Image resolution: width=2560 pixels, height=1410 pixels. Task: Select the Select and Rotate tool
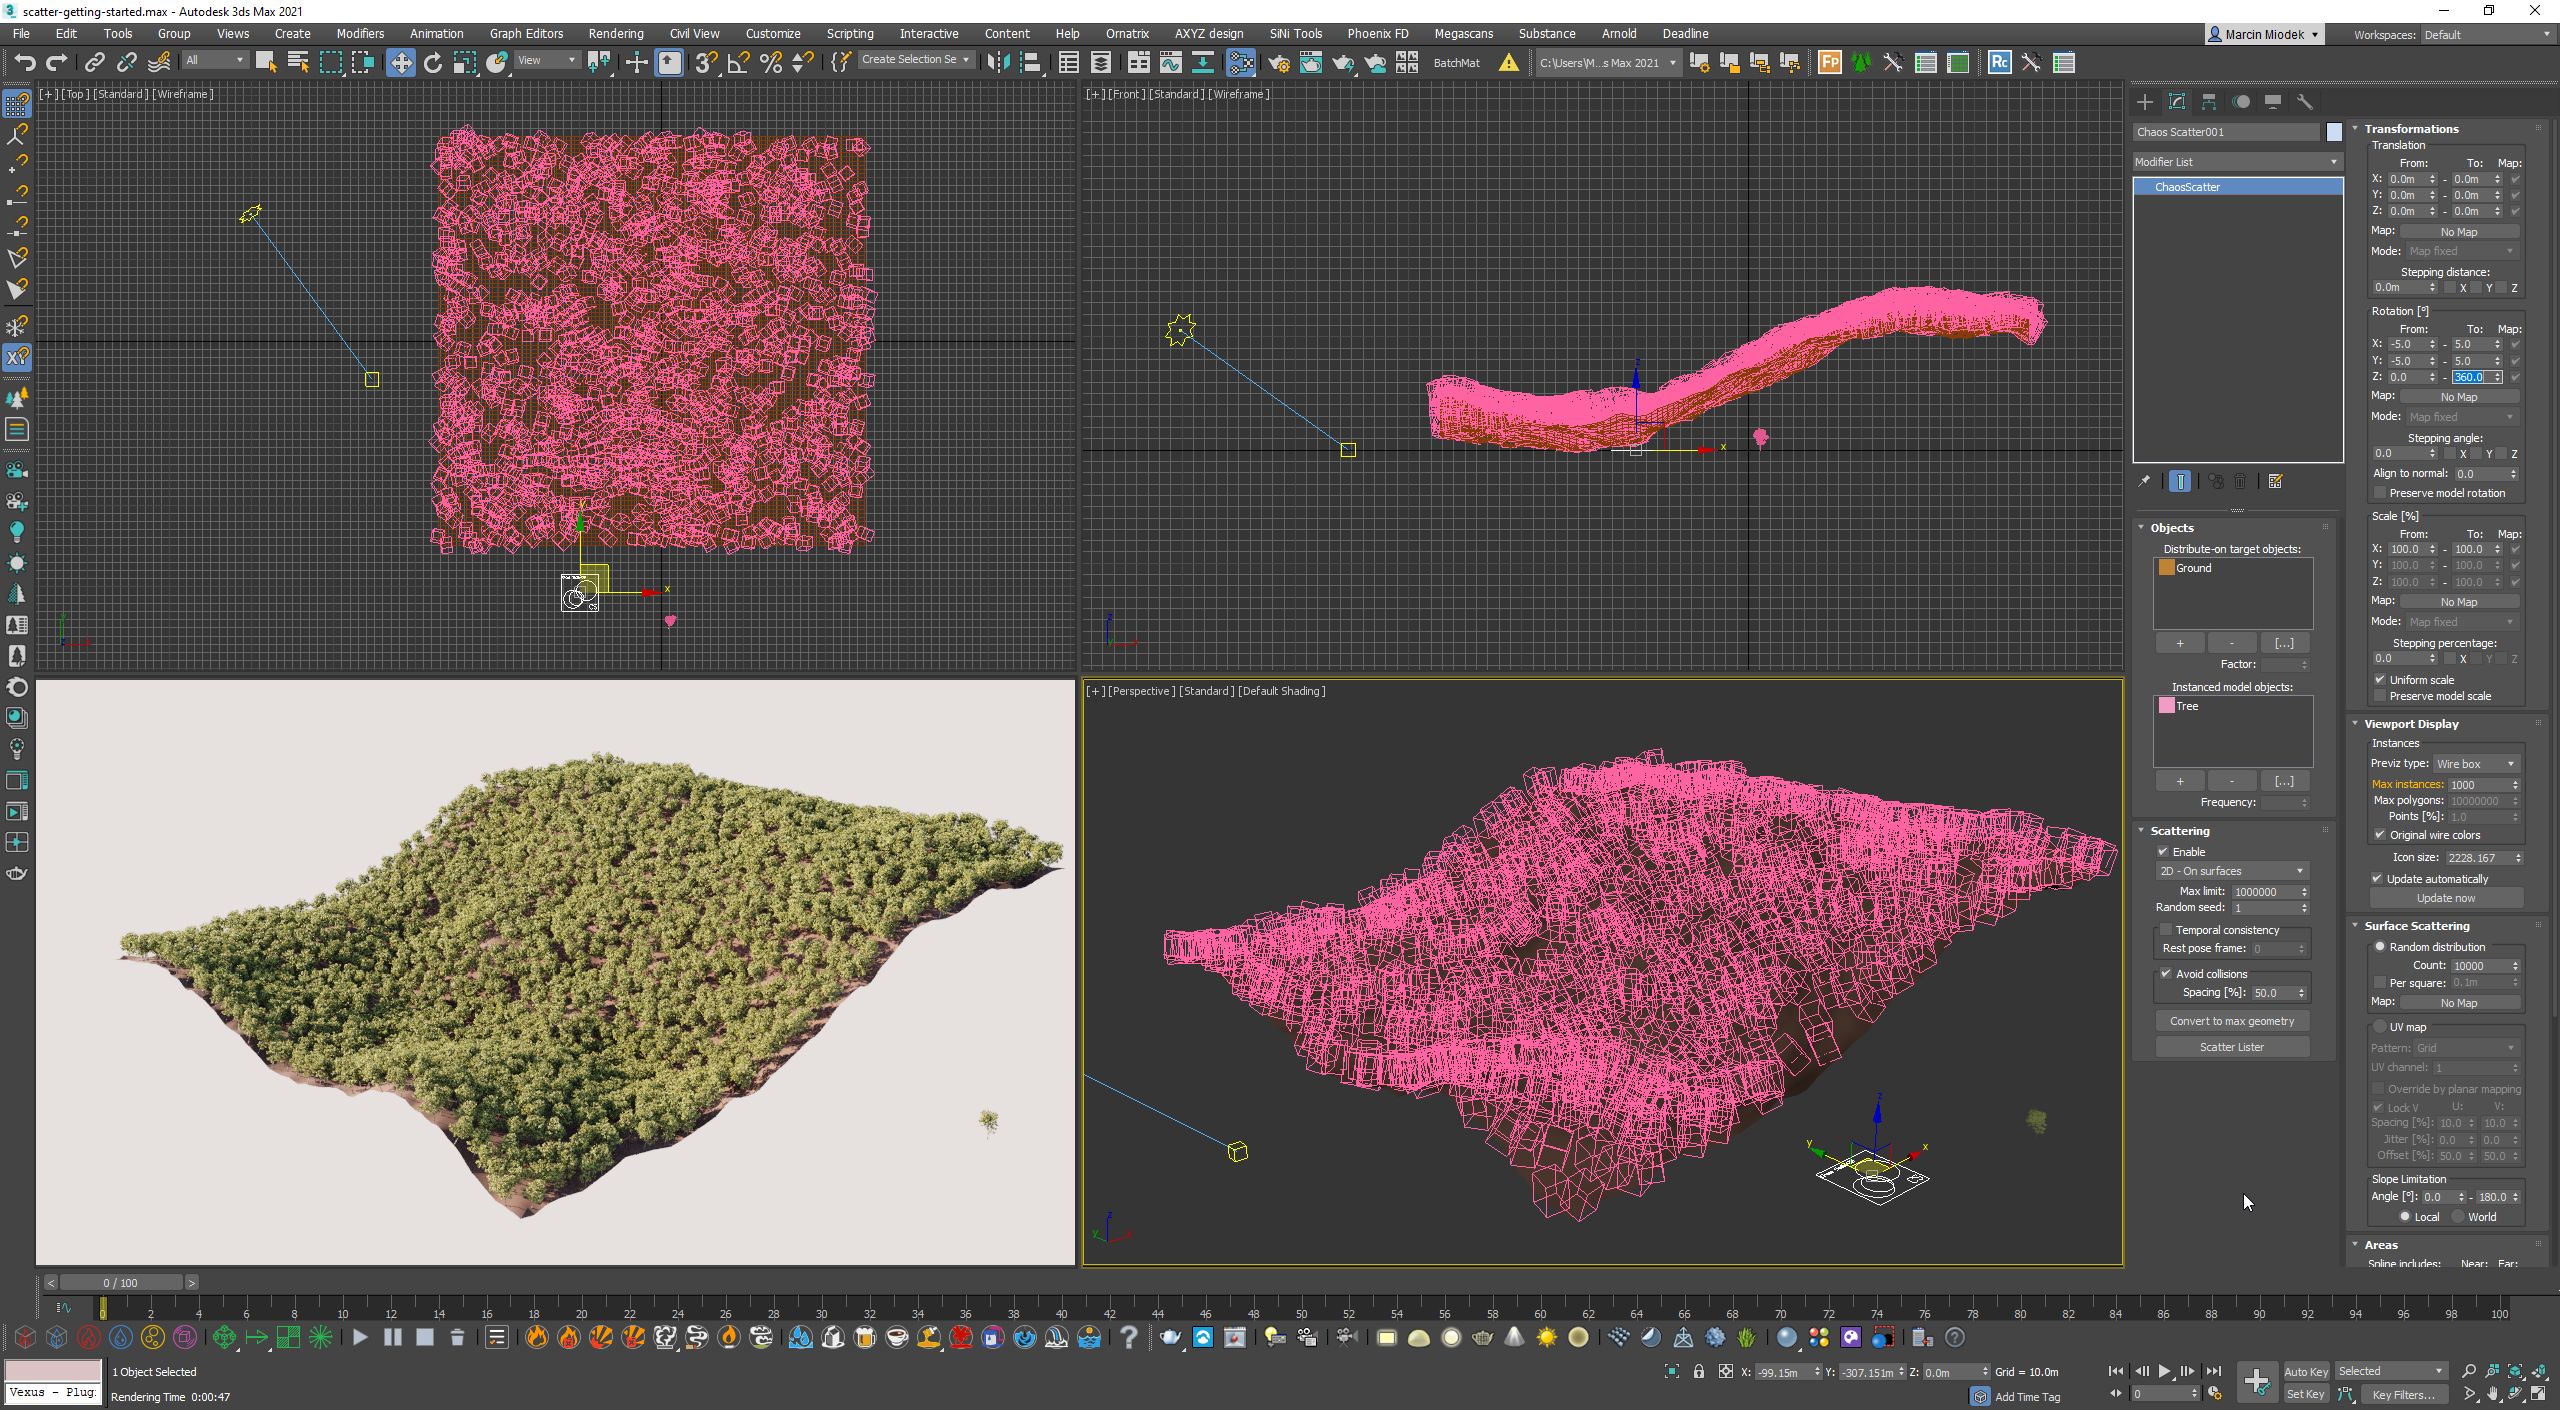pyautogui.click(x=433, y=63)
